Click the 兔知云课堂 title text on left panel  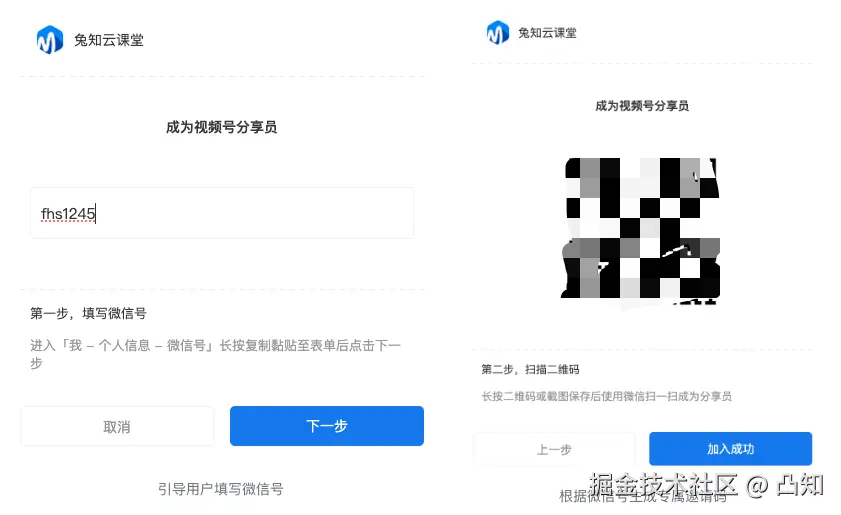tap(109, 40)
